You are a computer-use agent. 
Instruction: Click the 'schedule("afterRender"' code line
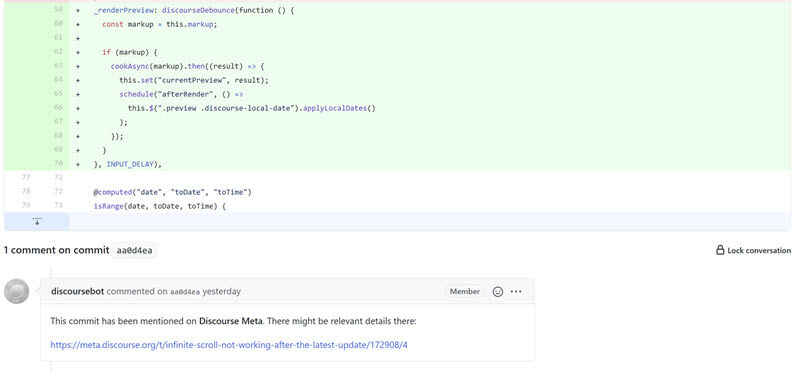[181, 94]
